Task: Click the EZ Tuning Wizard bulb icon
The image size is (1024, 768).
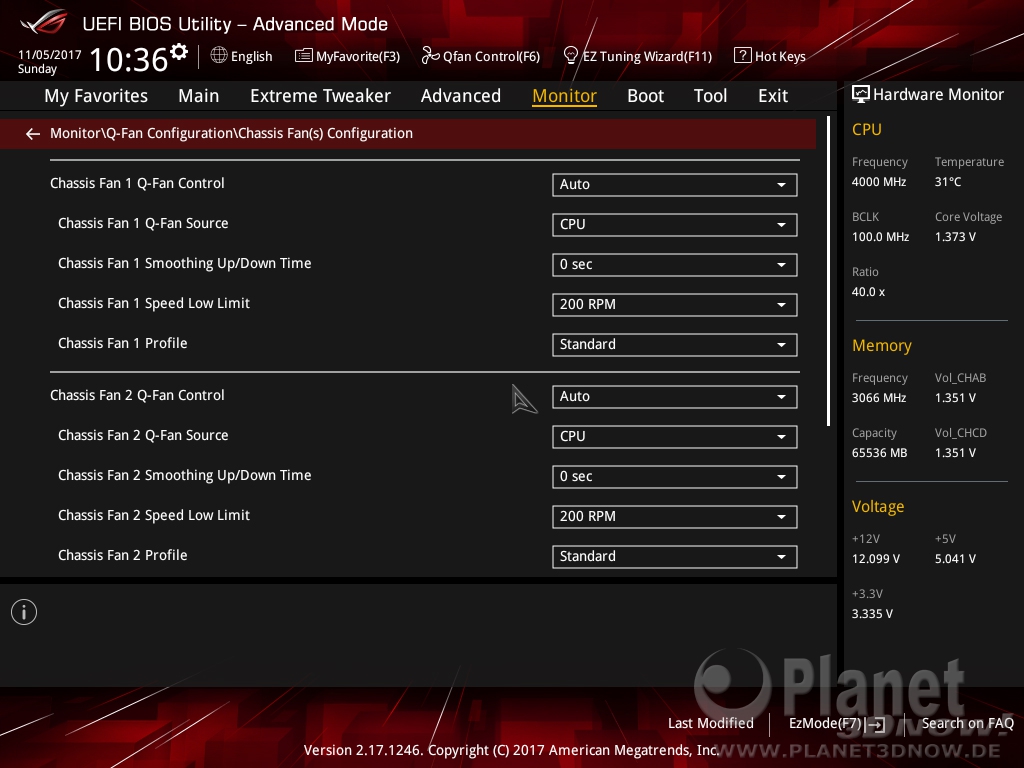Action: [x=570, y=56]
